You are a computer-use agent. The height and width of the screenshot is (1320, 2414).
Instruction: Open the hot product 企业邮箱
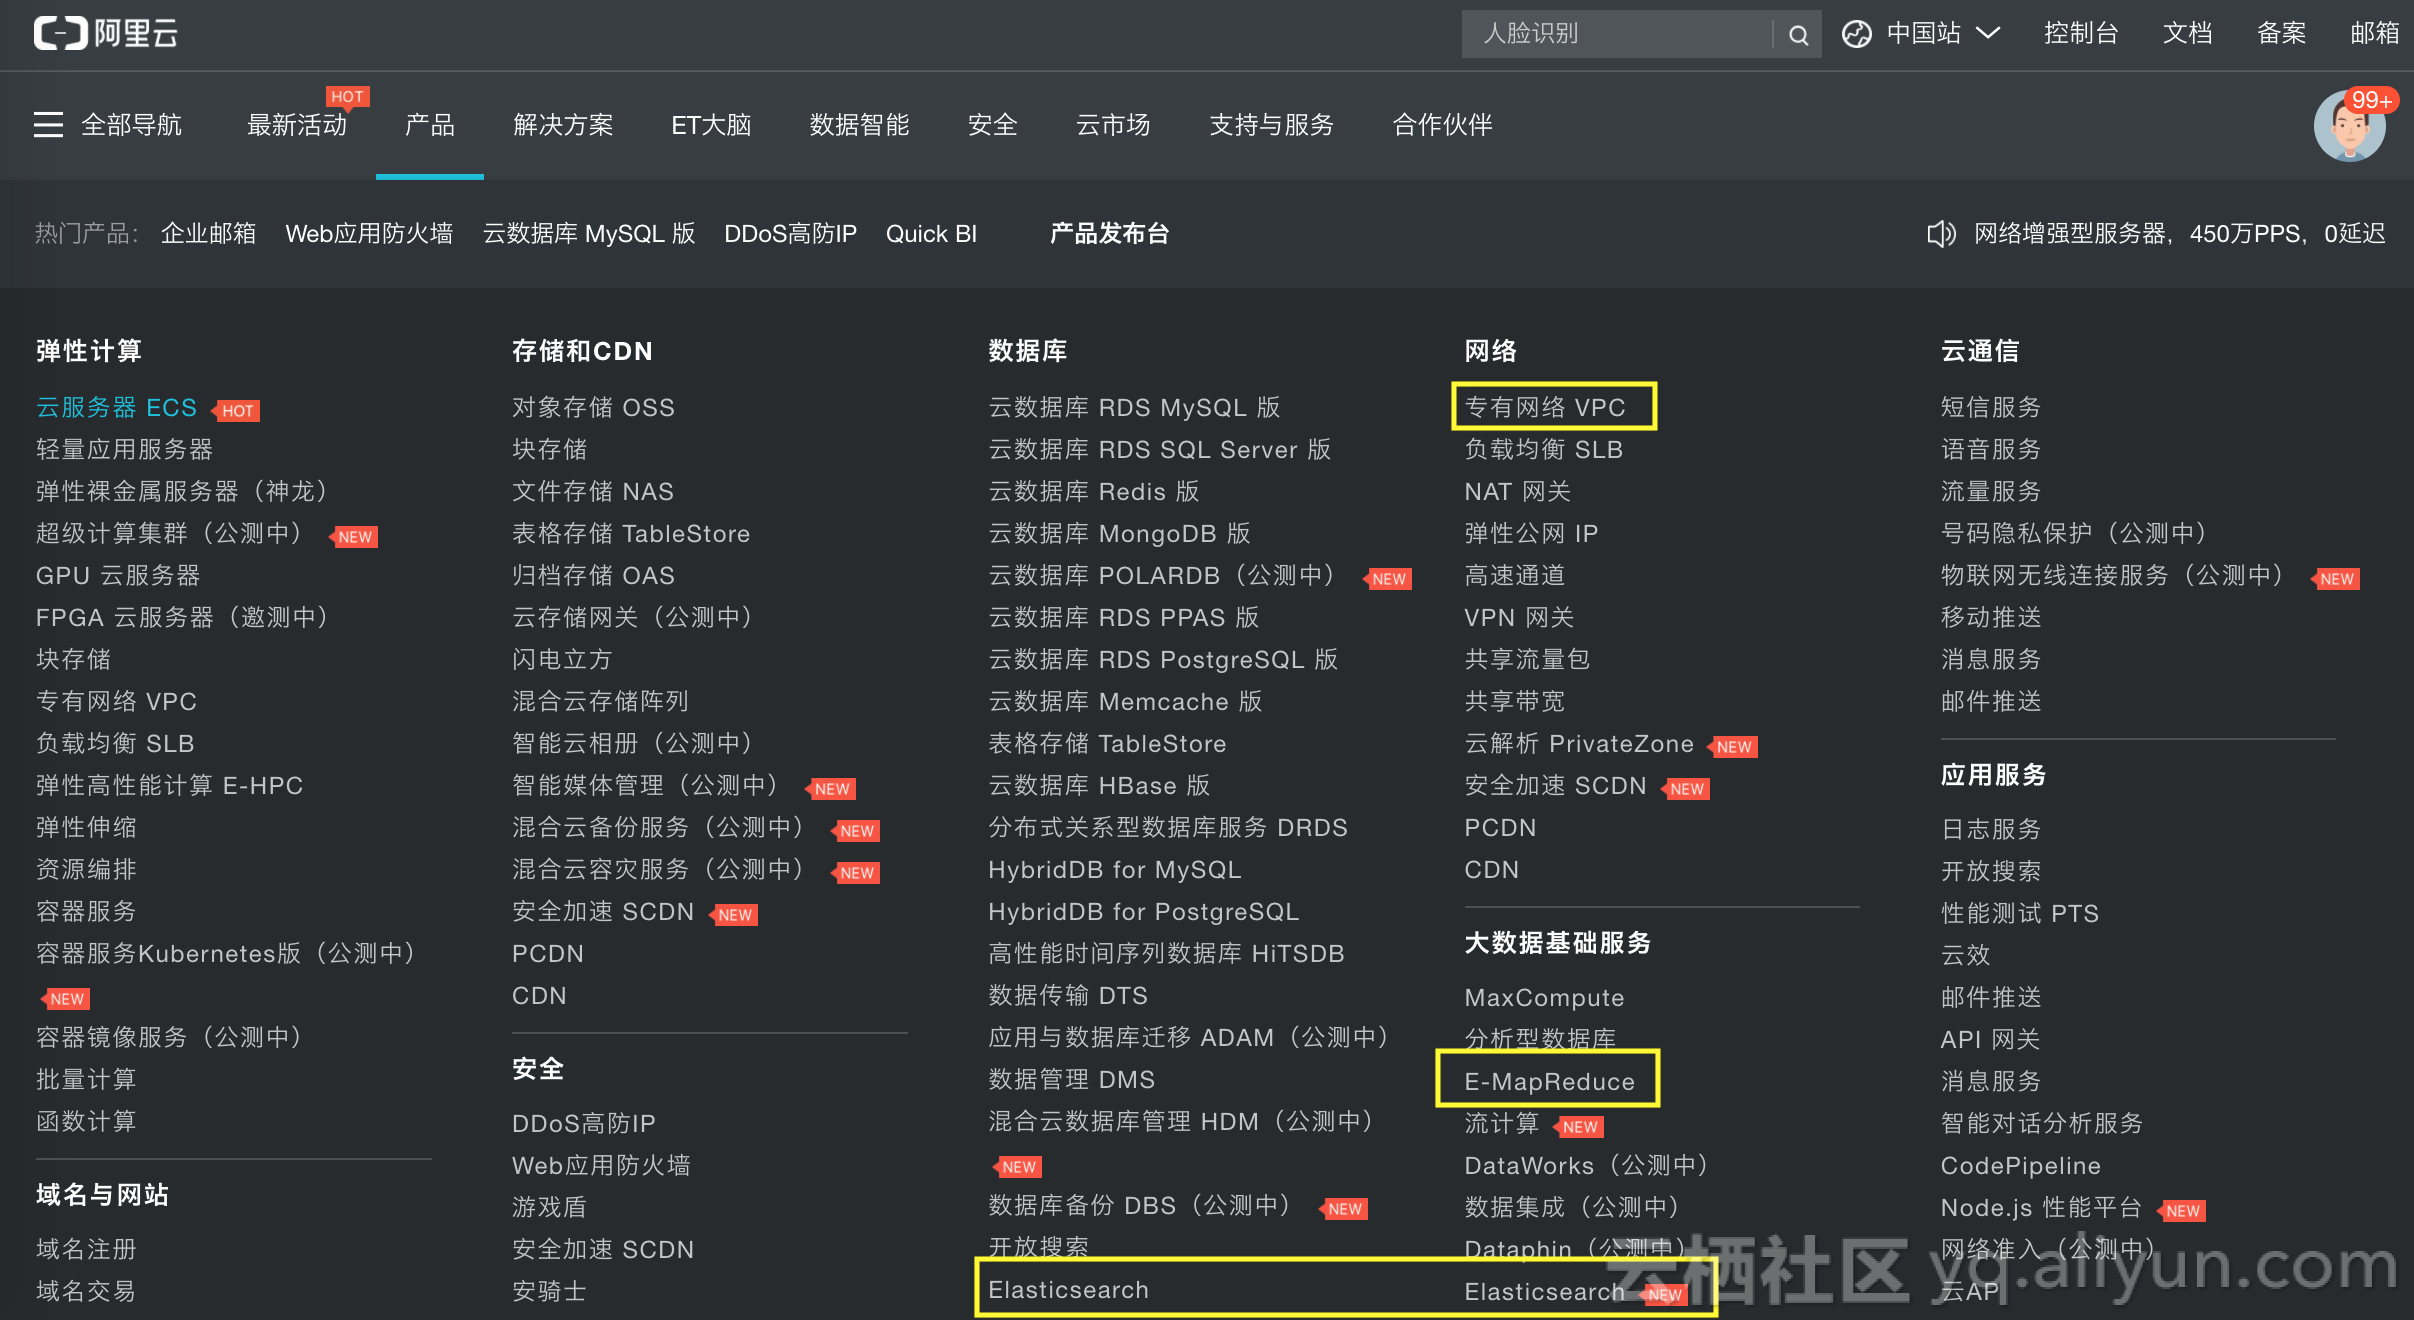(x=208, y=234)
